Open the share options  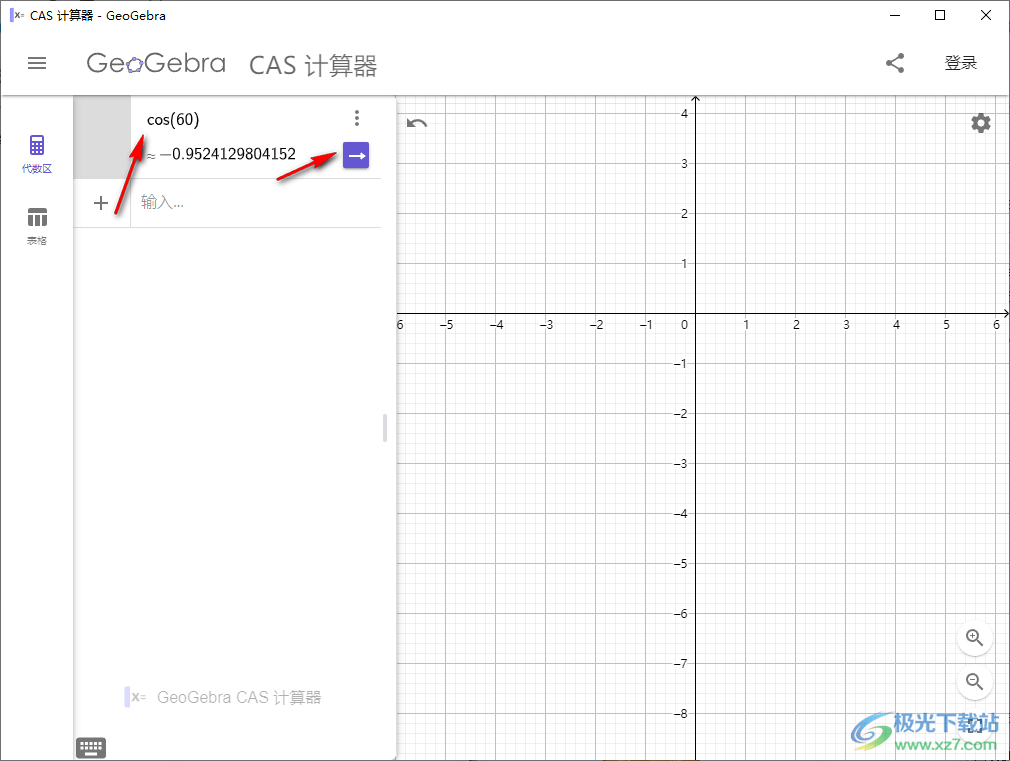[895, 62]
